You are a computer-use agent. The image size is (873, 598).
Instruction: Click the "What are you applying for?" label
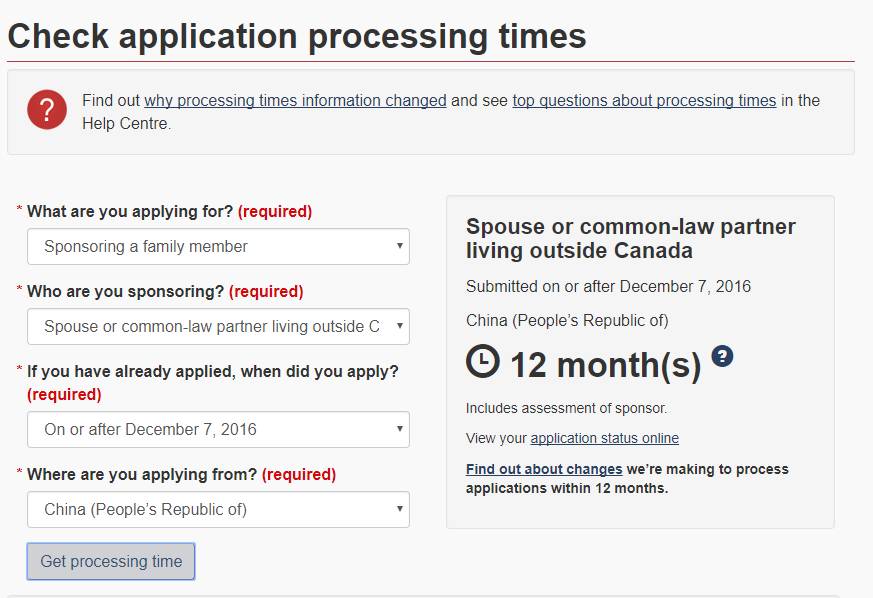pos(130,212)
